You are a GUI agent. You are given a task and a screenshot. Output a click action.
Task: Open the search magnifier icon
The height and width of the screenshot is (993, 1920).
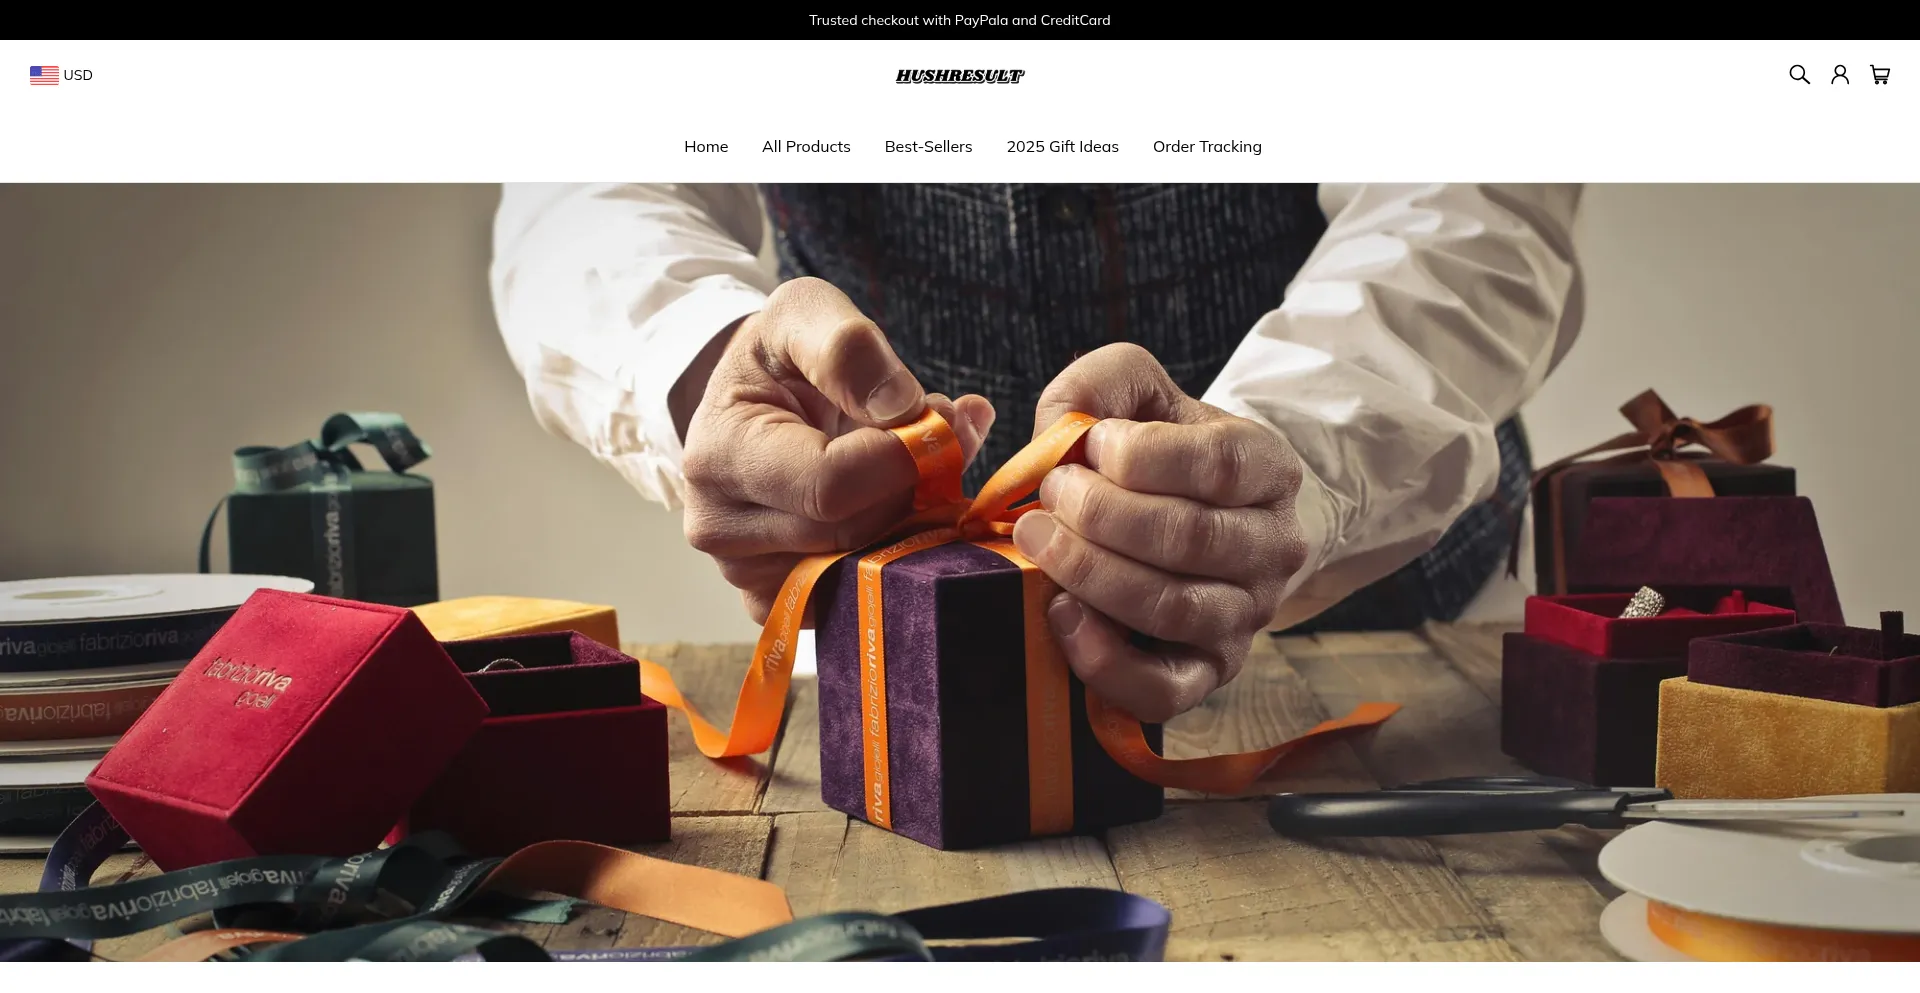[1799, 75]
